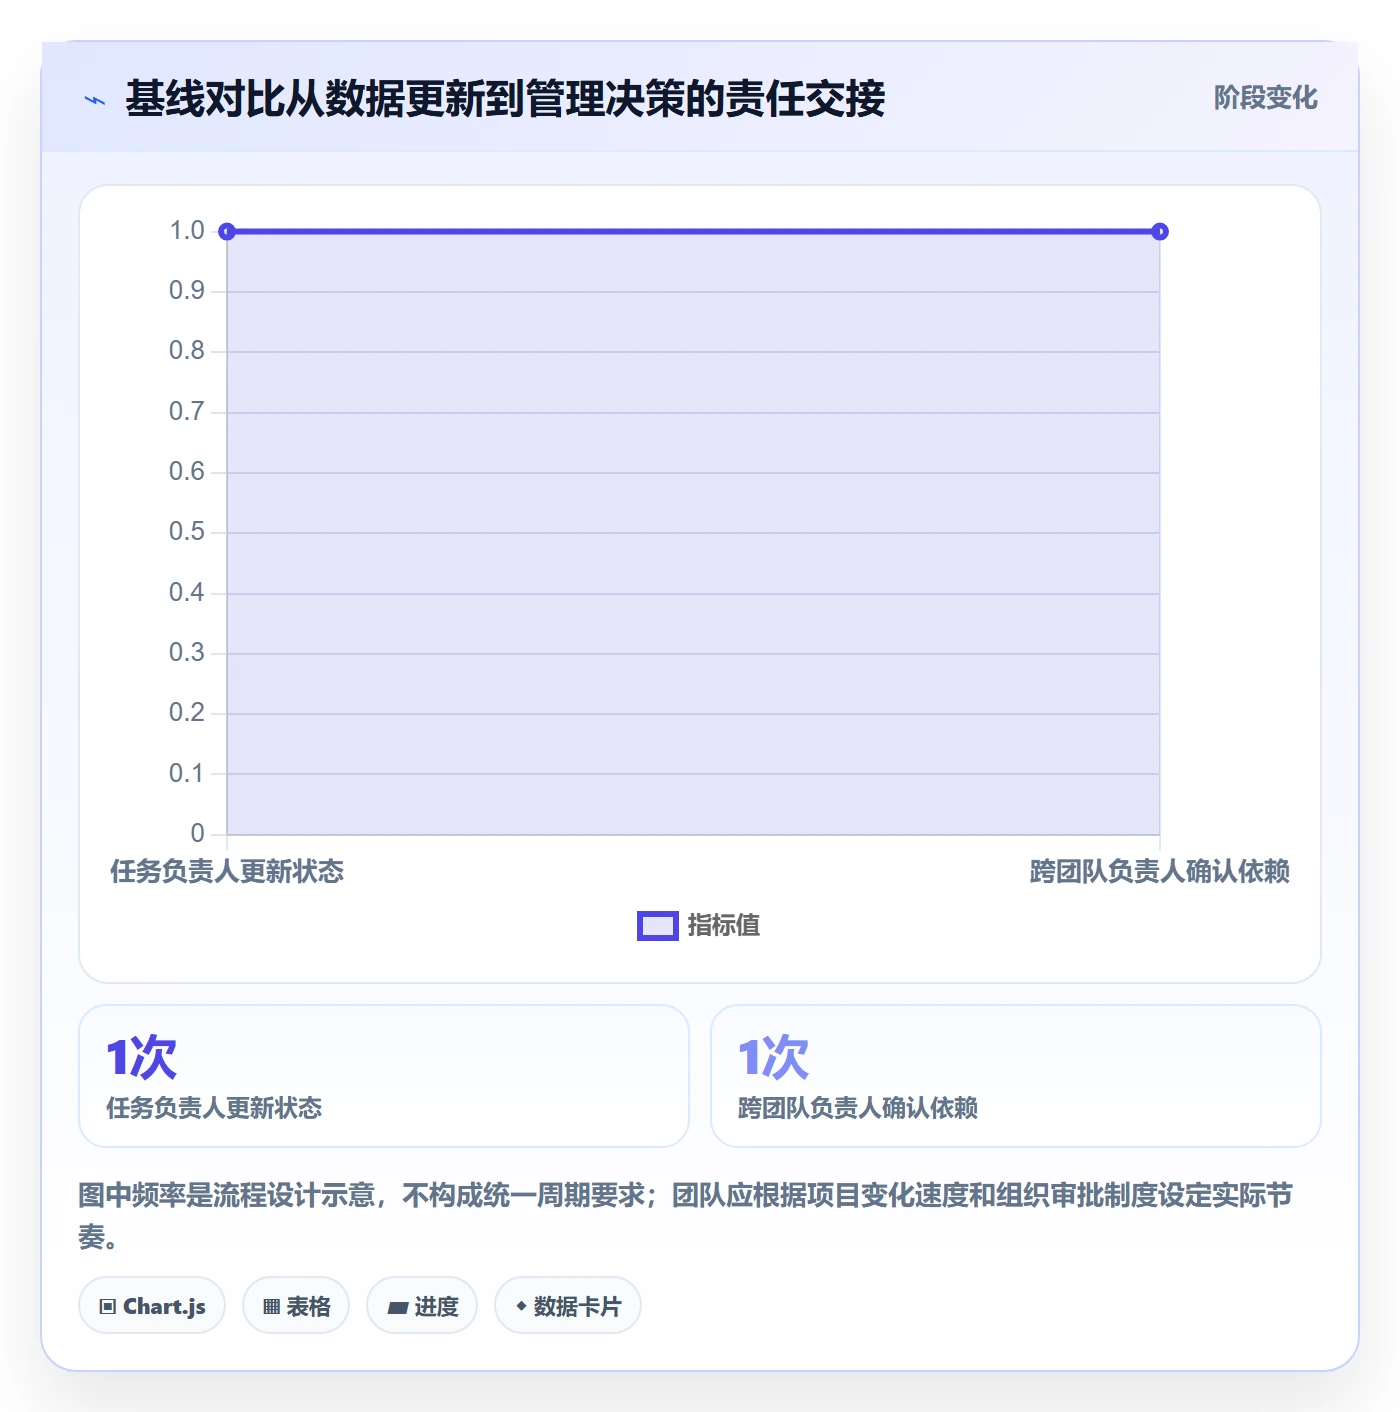Click the grid icon in 表格 tag

272,1307
